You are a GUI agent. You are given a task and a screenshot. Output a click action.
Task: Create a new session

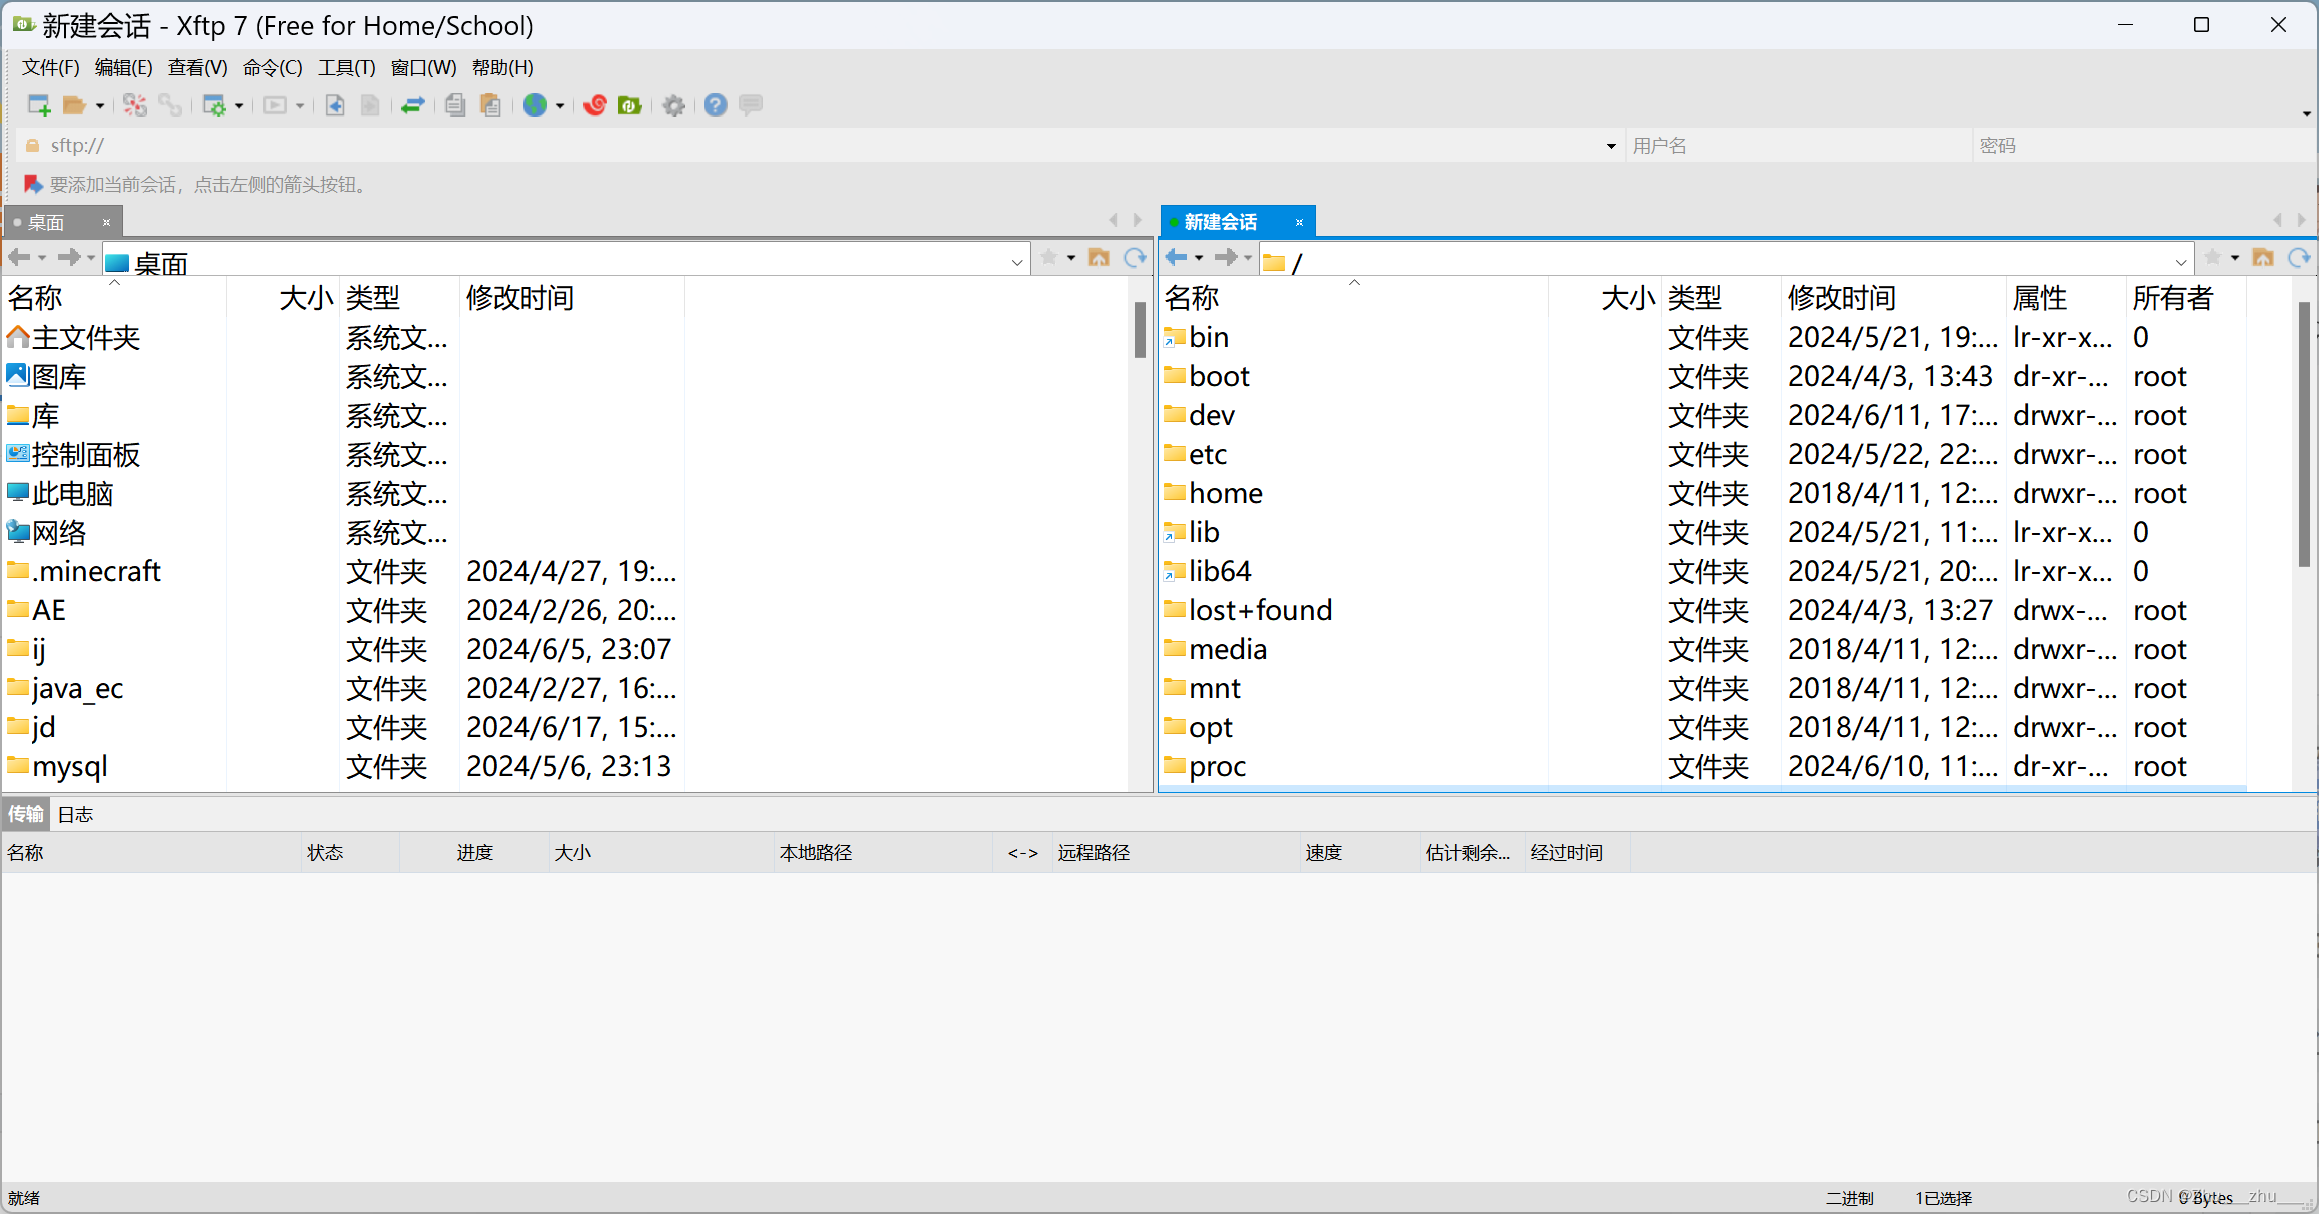pos(38,105)
